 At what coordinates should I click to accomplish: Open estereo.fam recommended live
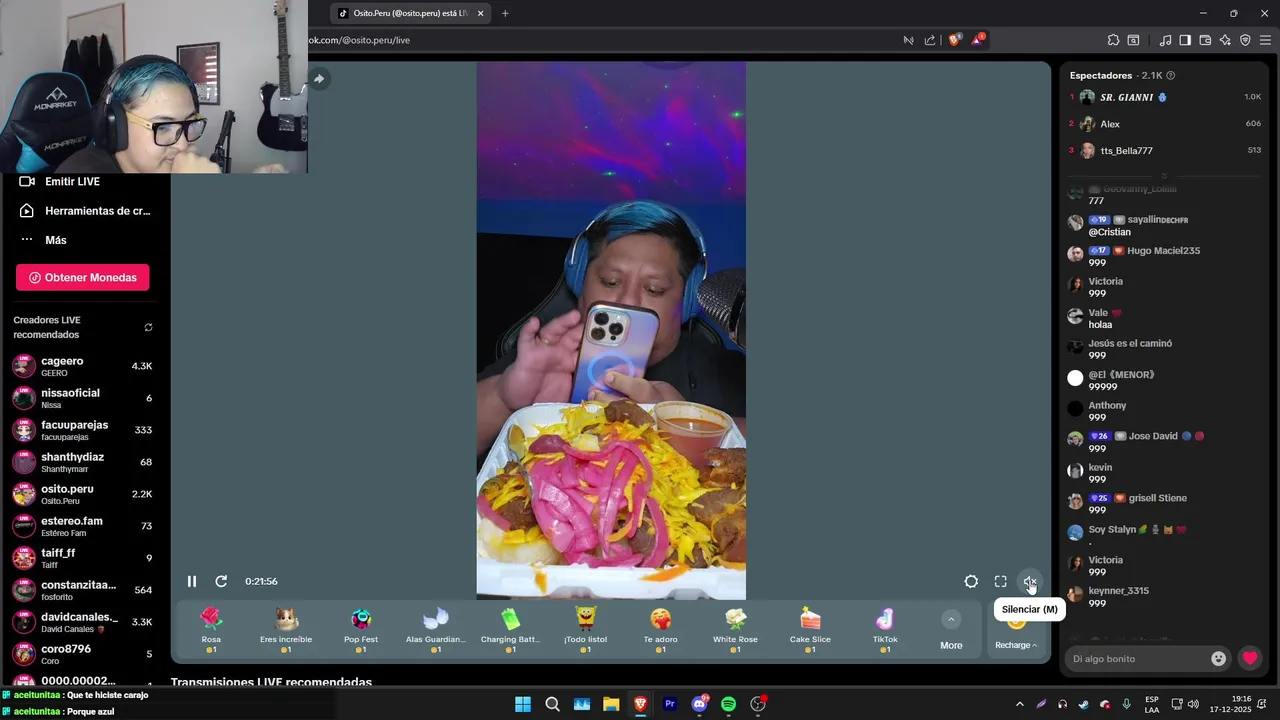[x=82, y=526]
